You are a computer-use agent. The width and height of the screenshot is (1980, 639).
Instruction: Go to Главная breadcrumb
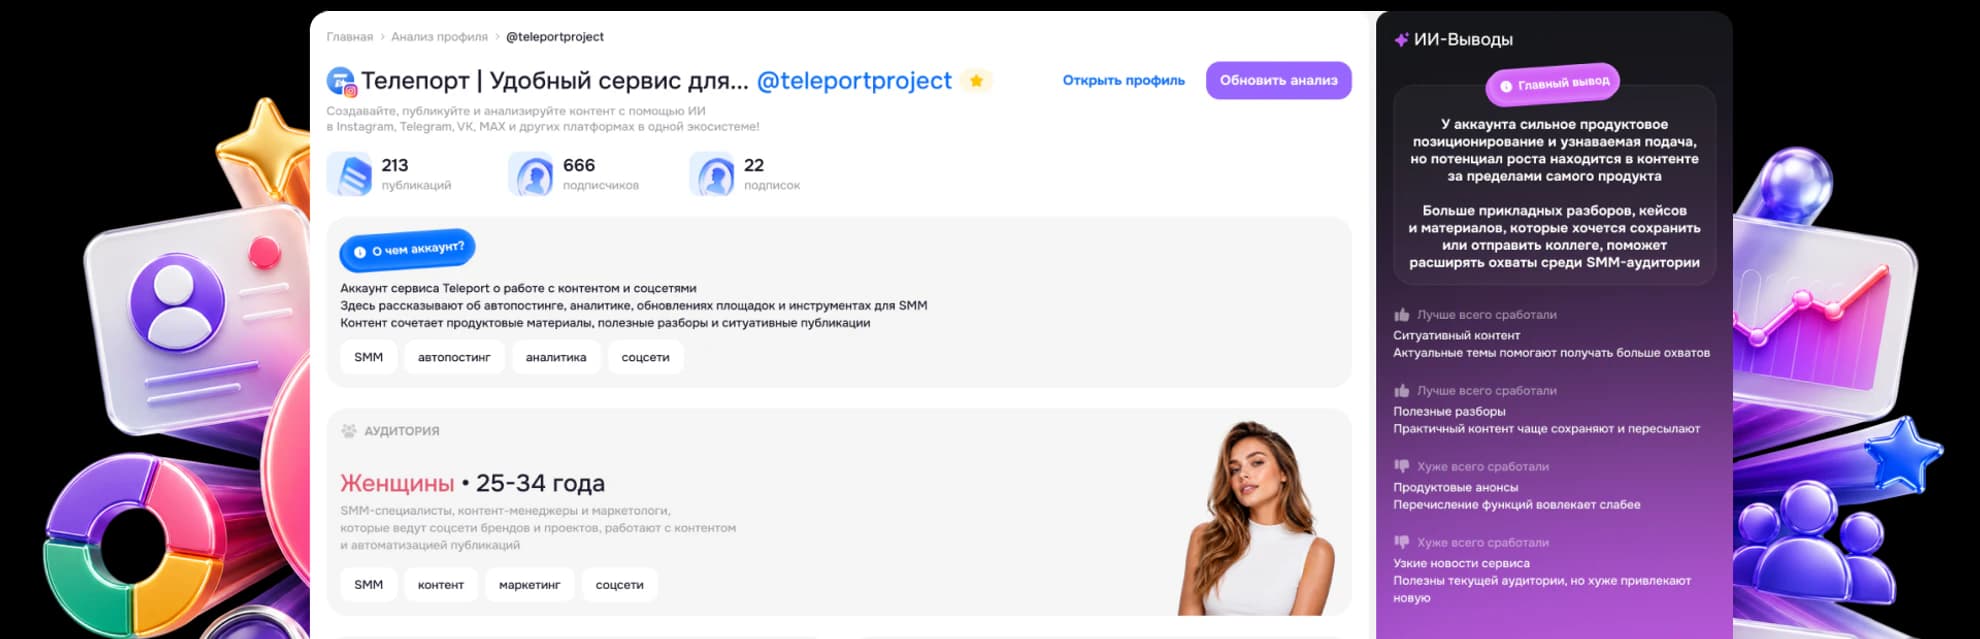350,37
